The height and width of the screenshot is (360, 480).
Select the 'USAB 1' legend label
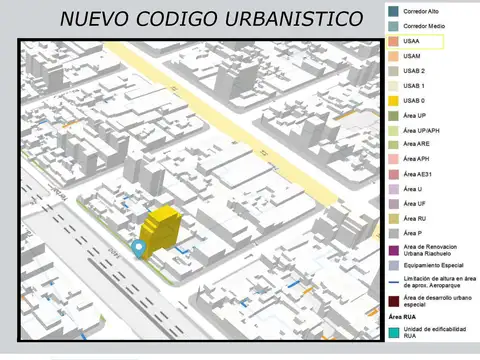point(414,86)
